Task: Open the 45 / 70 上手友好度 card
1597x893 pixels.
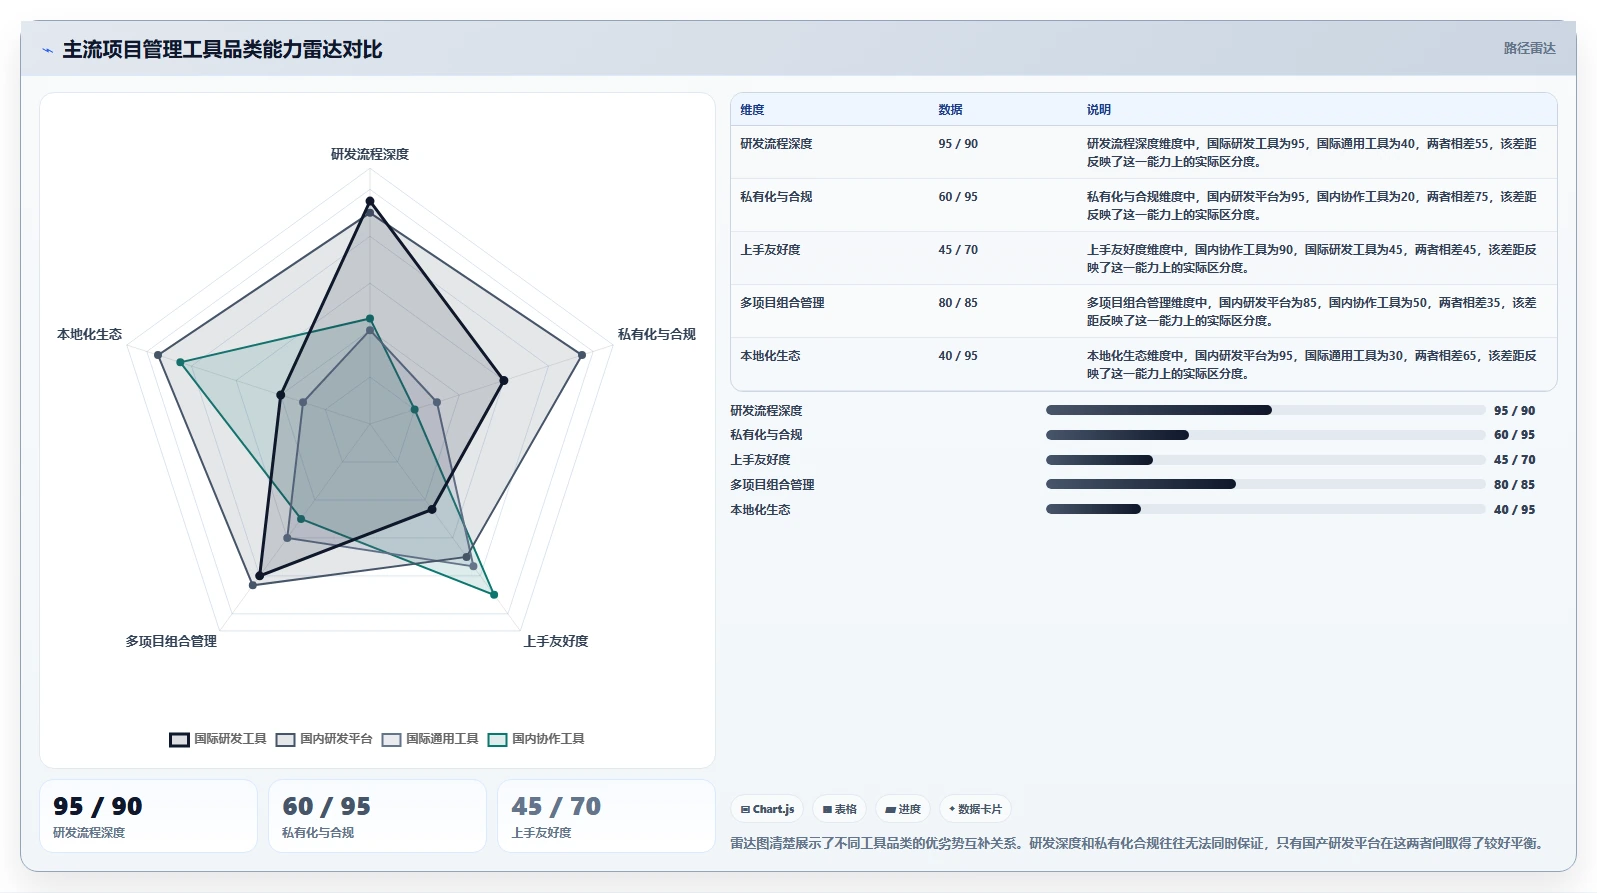Action: pos(607,816)
